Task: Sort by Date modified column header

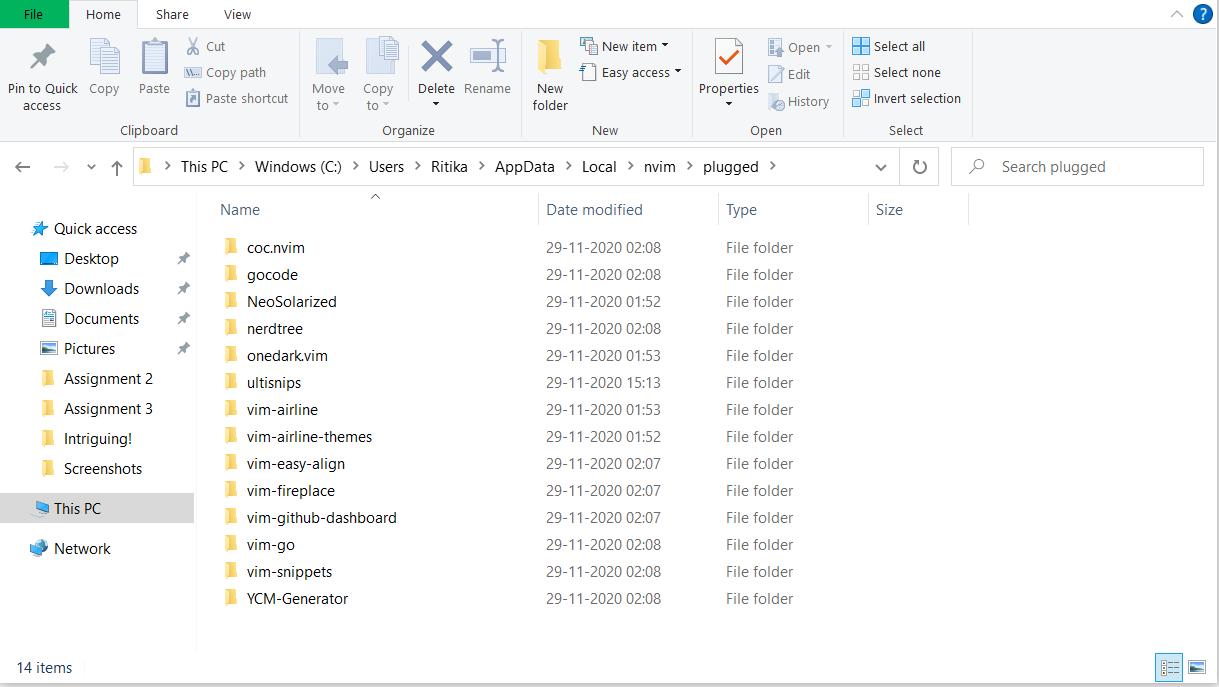Action: coord(594,209)
